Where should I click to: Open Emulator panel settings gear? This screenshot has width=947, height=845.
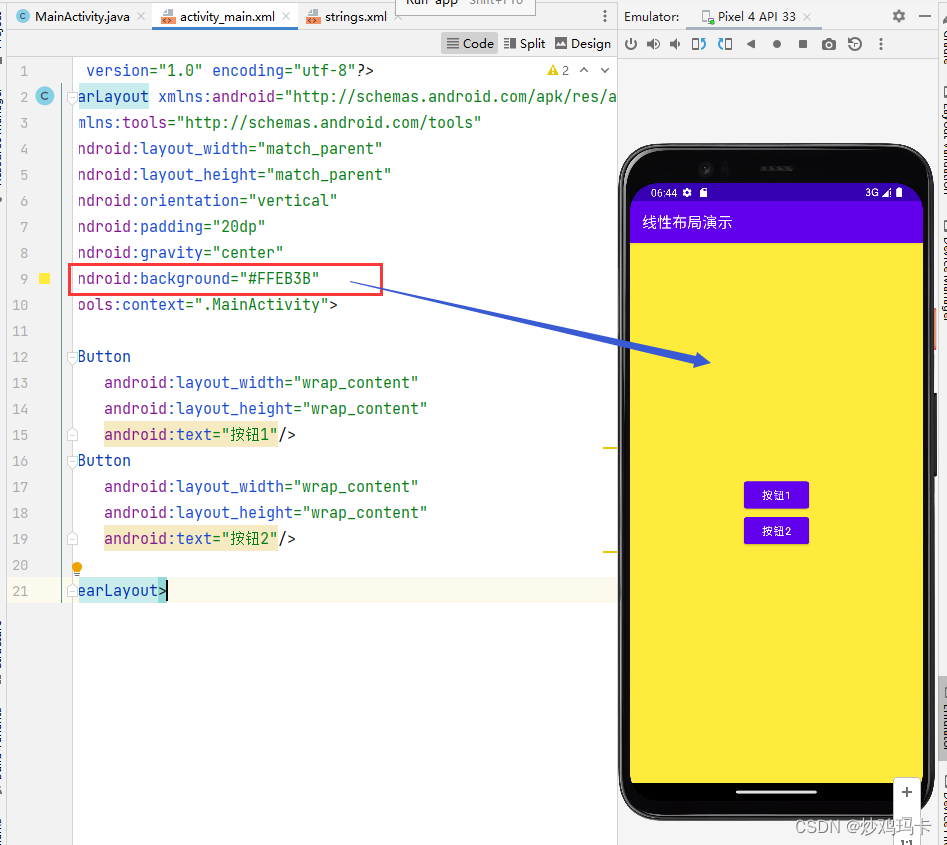899,16
